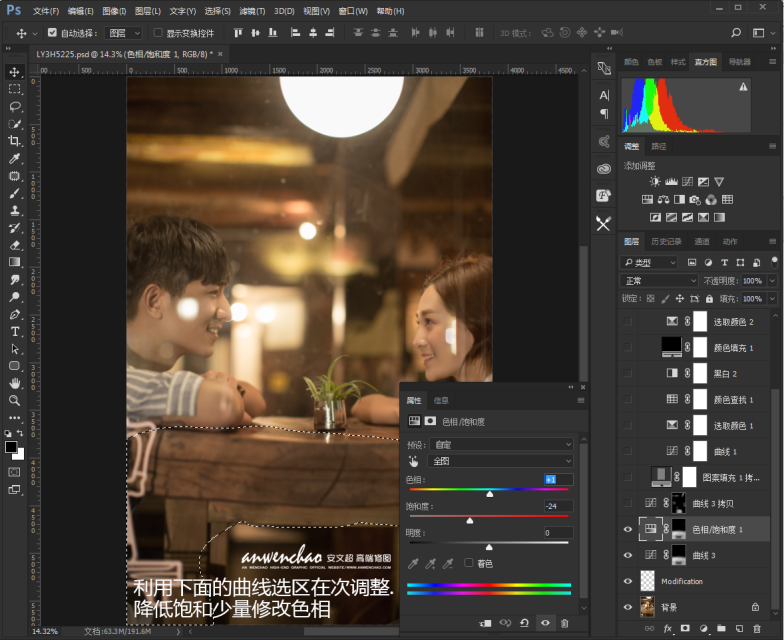Open the 文件(F) menu
784x640 pixels.
pyautogui.click(x=46, y=11)
